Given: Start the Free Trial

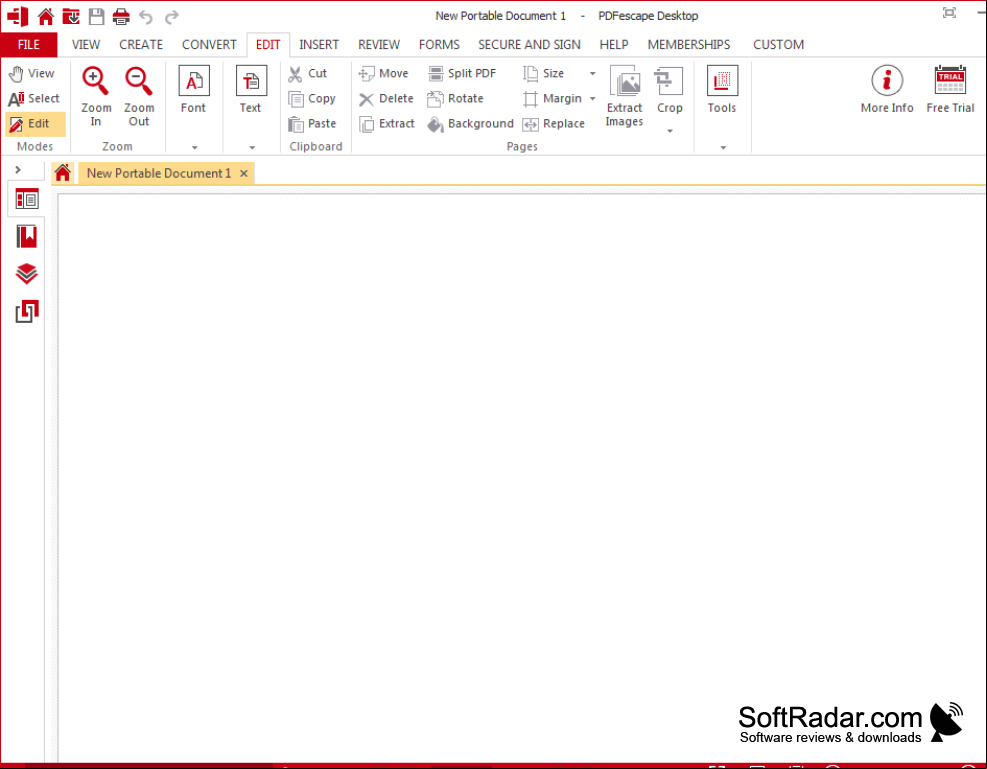Looking at the screenshot, I should [950, 90].
